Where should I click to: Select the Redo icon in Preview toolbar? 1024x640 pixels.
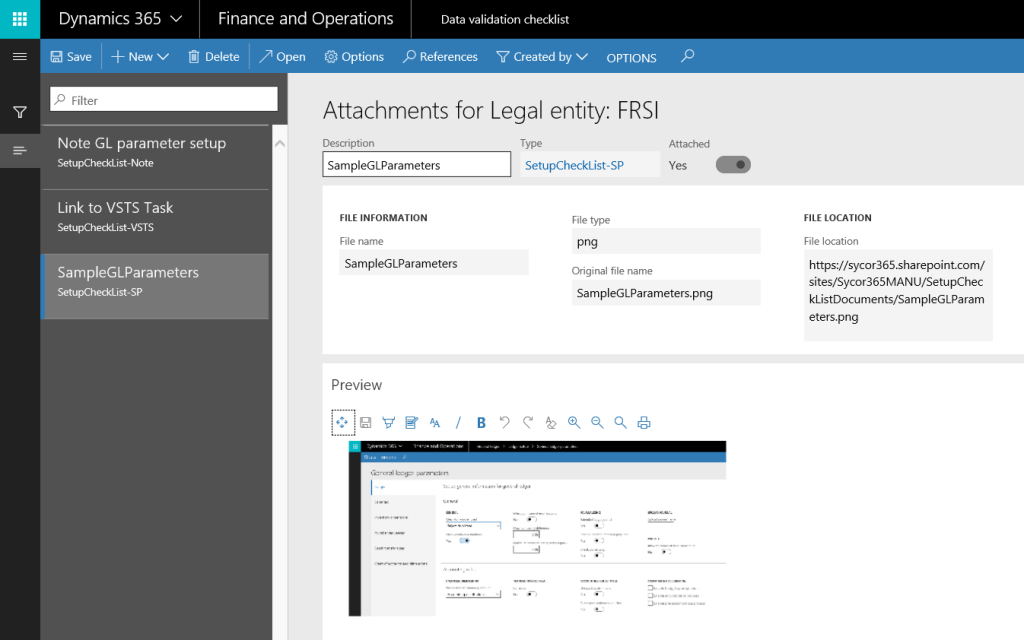(528, 422)
